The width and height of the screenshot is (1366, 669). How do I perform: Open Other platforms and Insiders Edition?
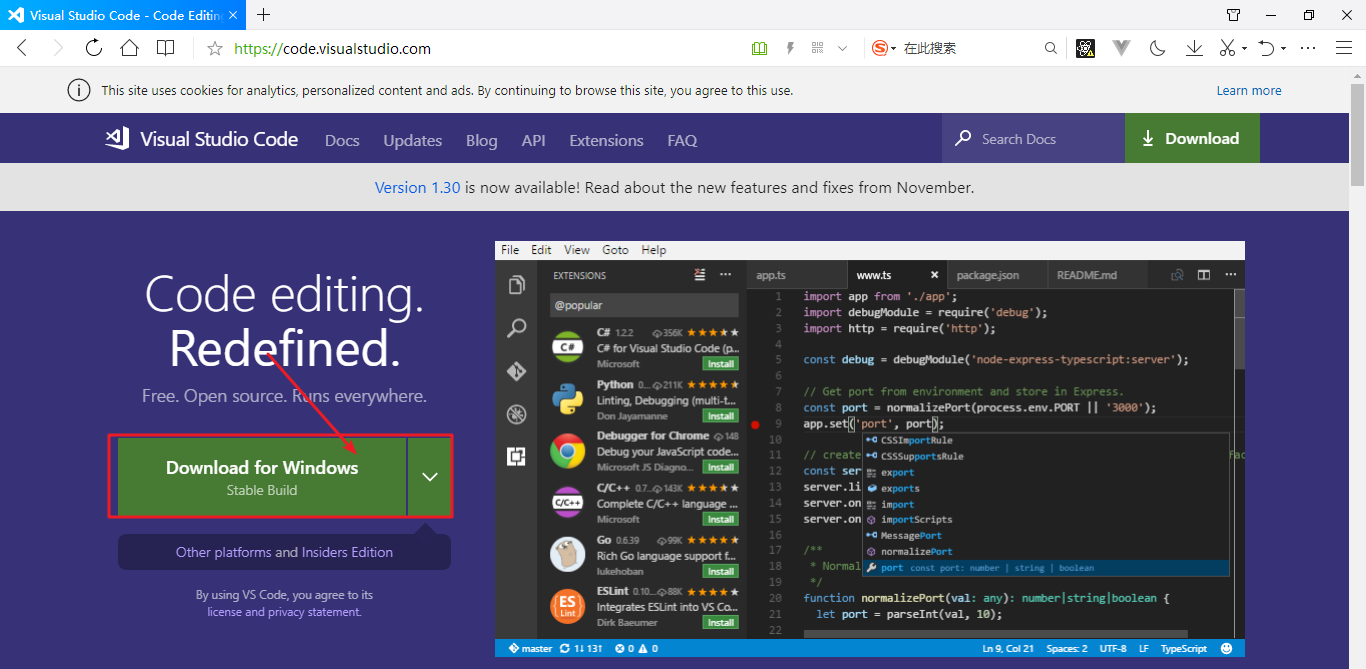284,552
